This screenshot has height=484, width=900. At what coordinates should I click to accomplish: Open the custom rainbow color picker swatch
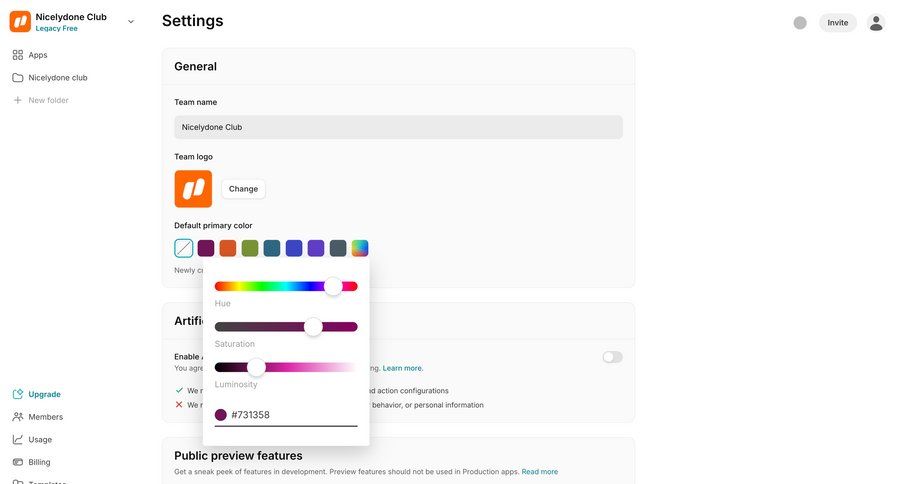[360, 248]
